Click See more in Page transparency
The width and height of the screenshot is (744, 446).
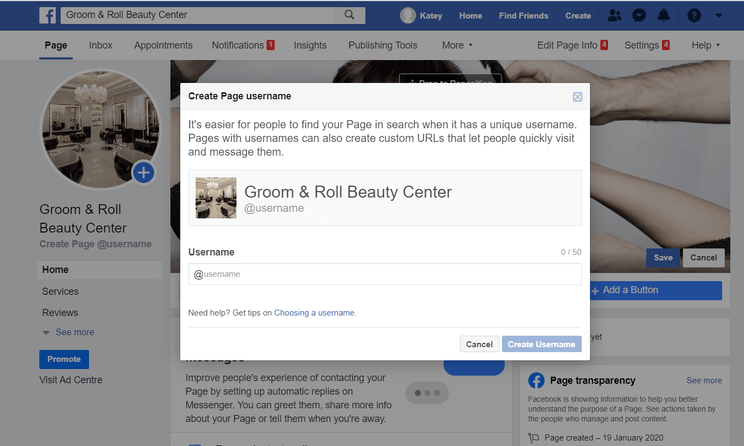[704, 381]
